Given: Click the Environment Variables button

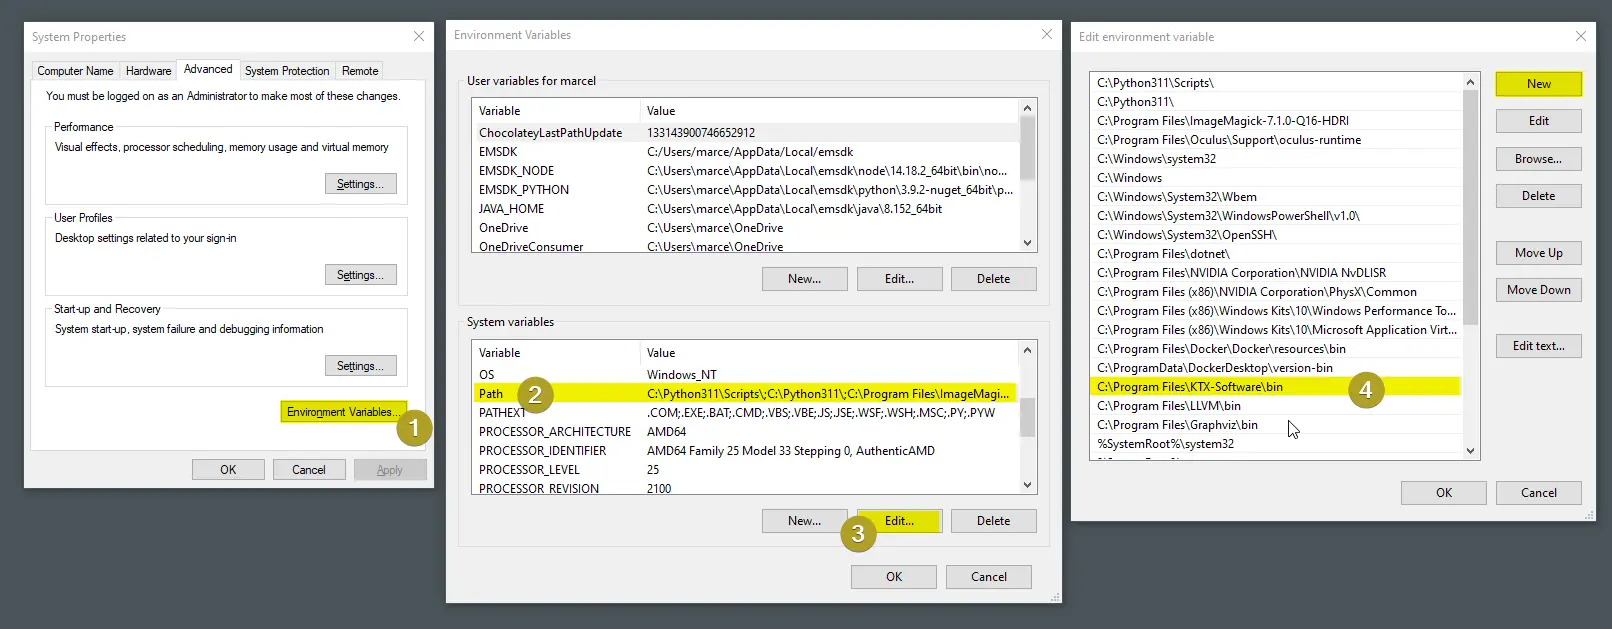Looking at the screenshot, I should [340, 412].
